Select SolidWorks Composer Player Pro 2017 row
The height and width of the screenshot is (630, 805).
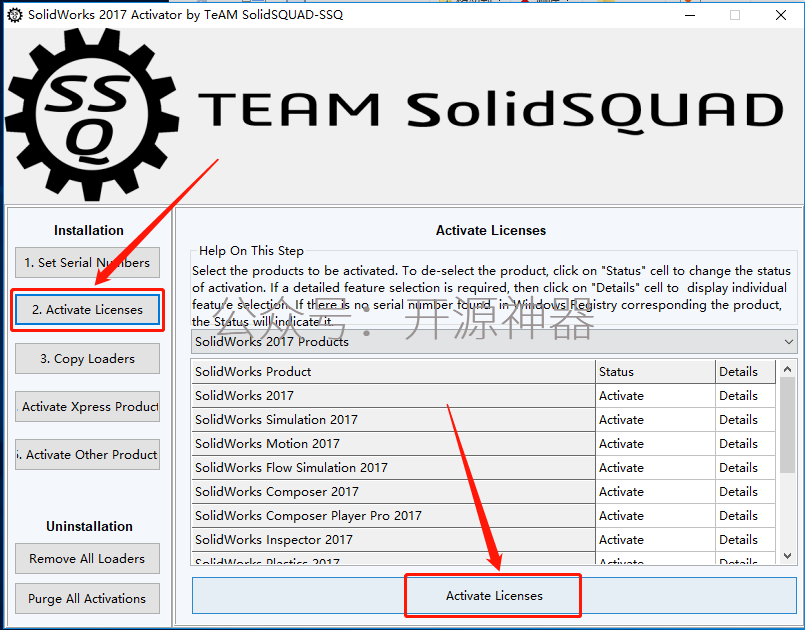pyautogui.click(x=393, y=516)
